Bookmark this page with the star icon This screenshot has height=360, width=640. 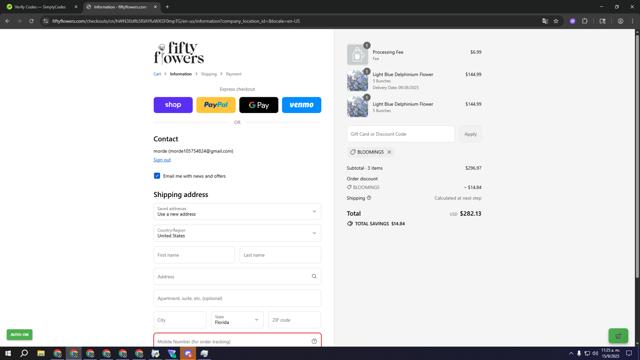coord(556,21)
